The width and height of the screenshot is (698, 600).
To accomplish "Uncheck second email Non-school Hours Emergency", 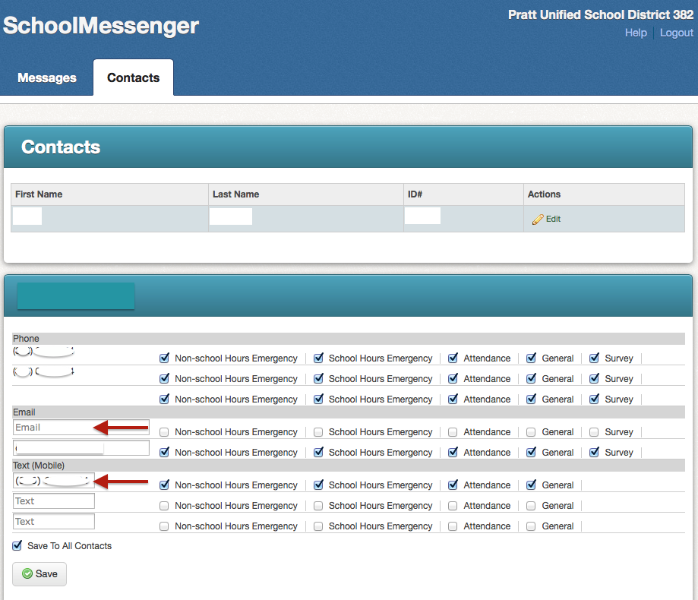I will pyautogui.click(x=164, y=452).
